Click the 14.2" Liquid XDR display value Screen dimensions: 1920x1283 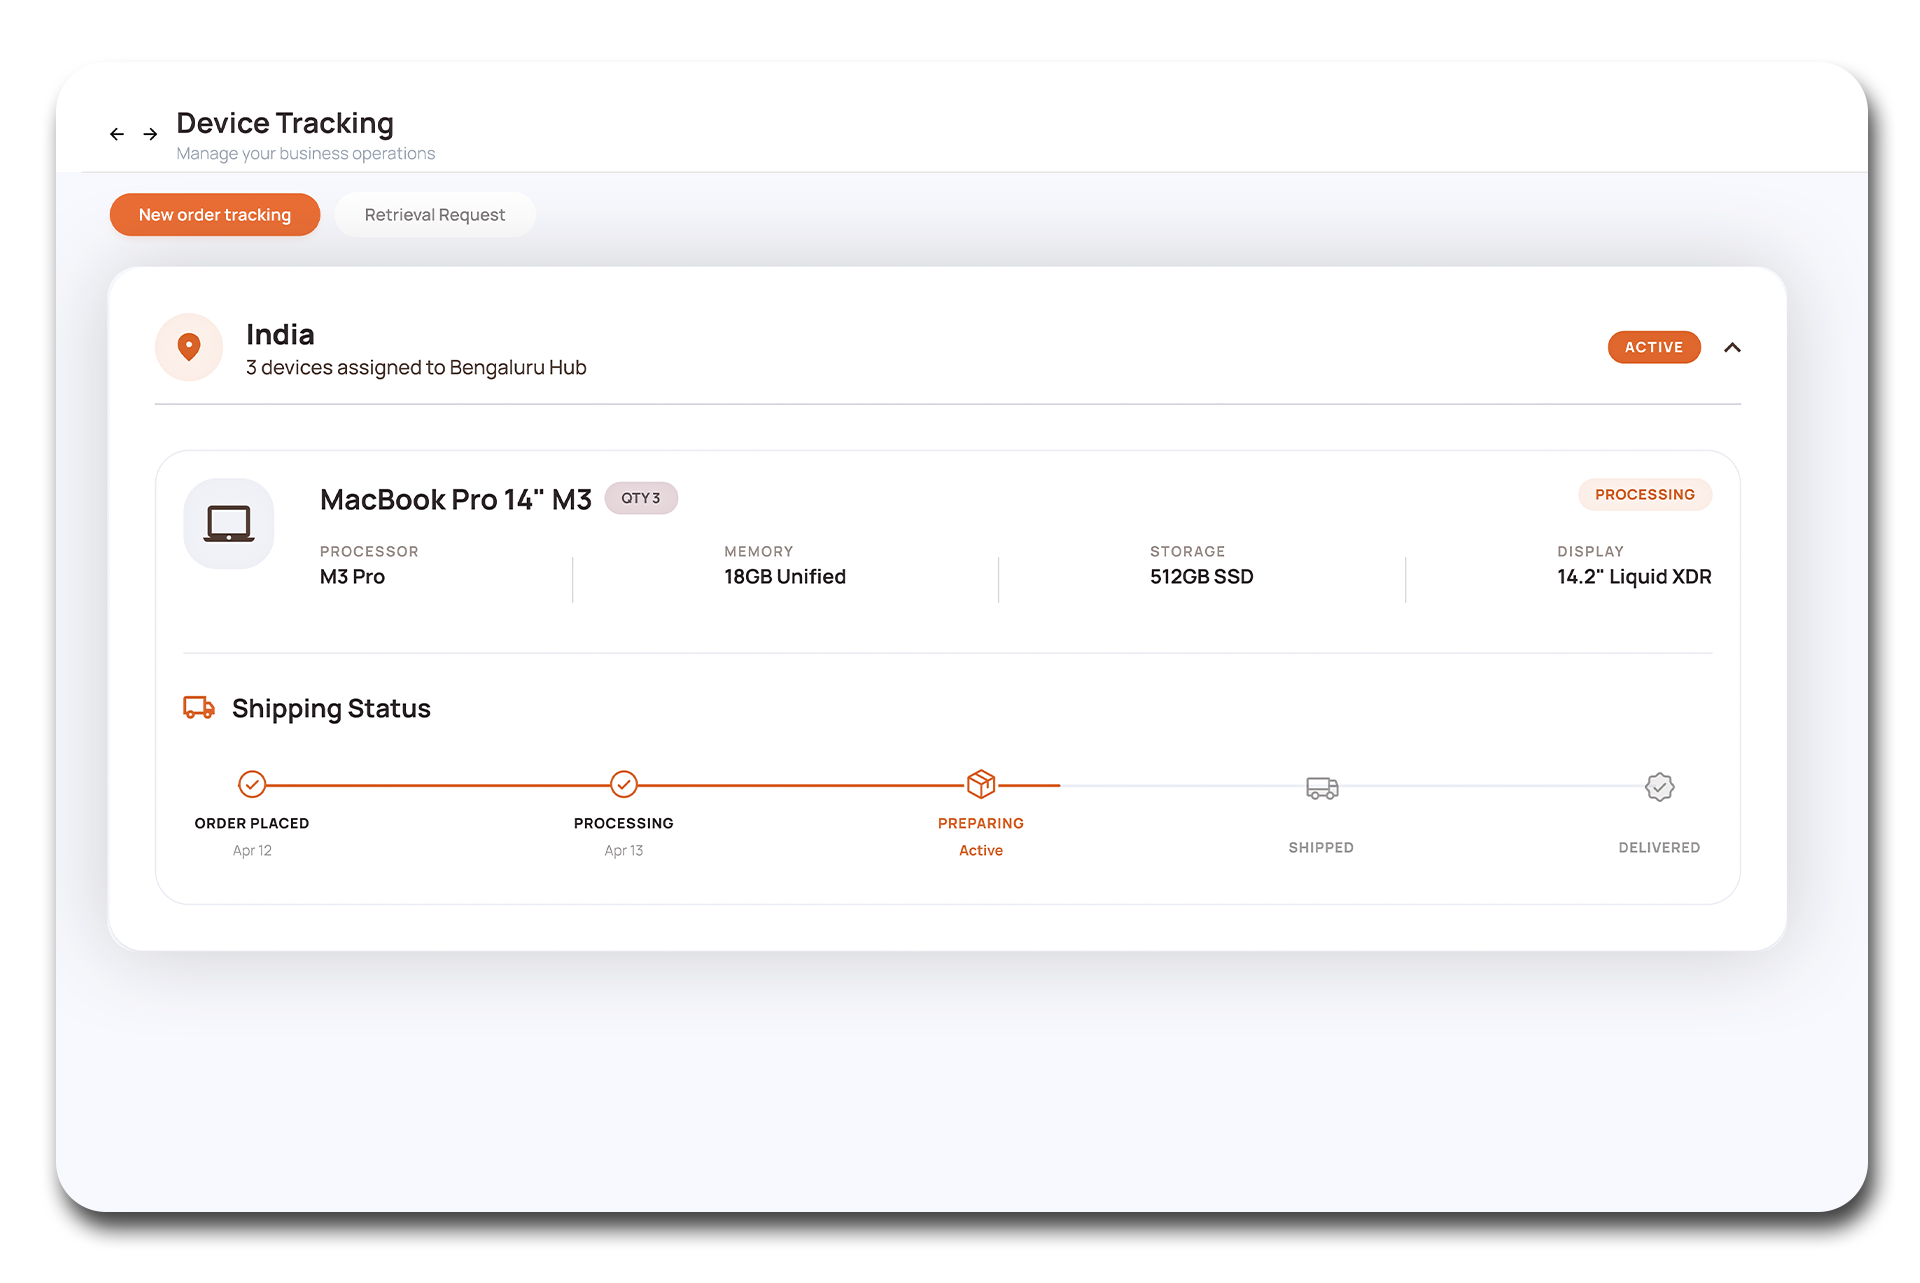tap(1634, 577)
